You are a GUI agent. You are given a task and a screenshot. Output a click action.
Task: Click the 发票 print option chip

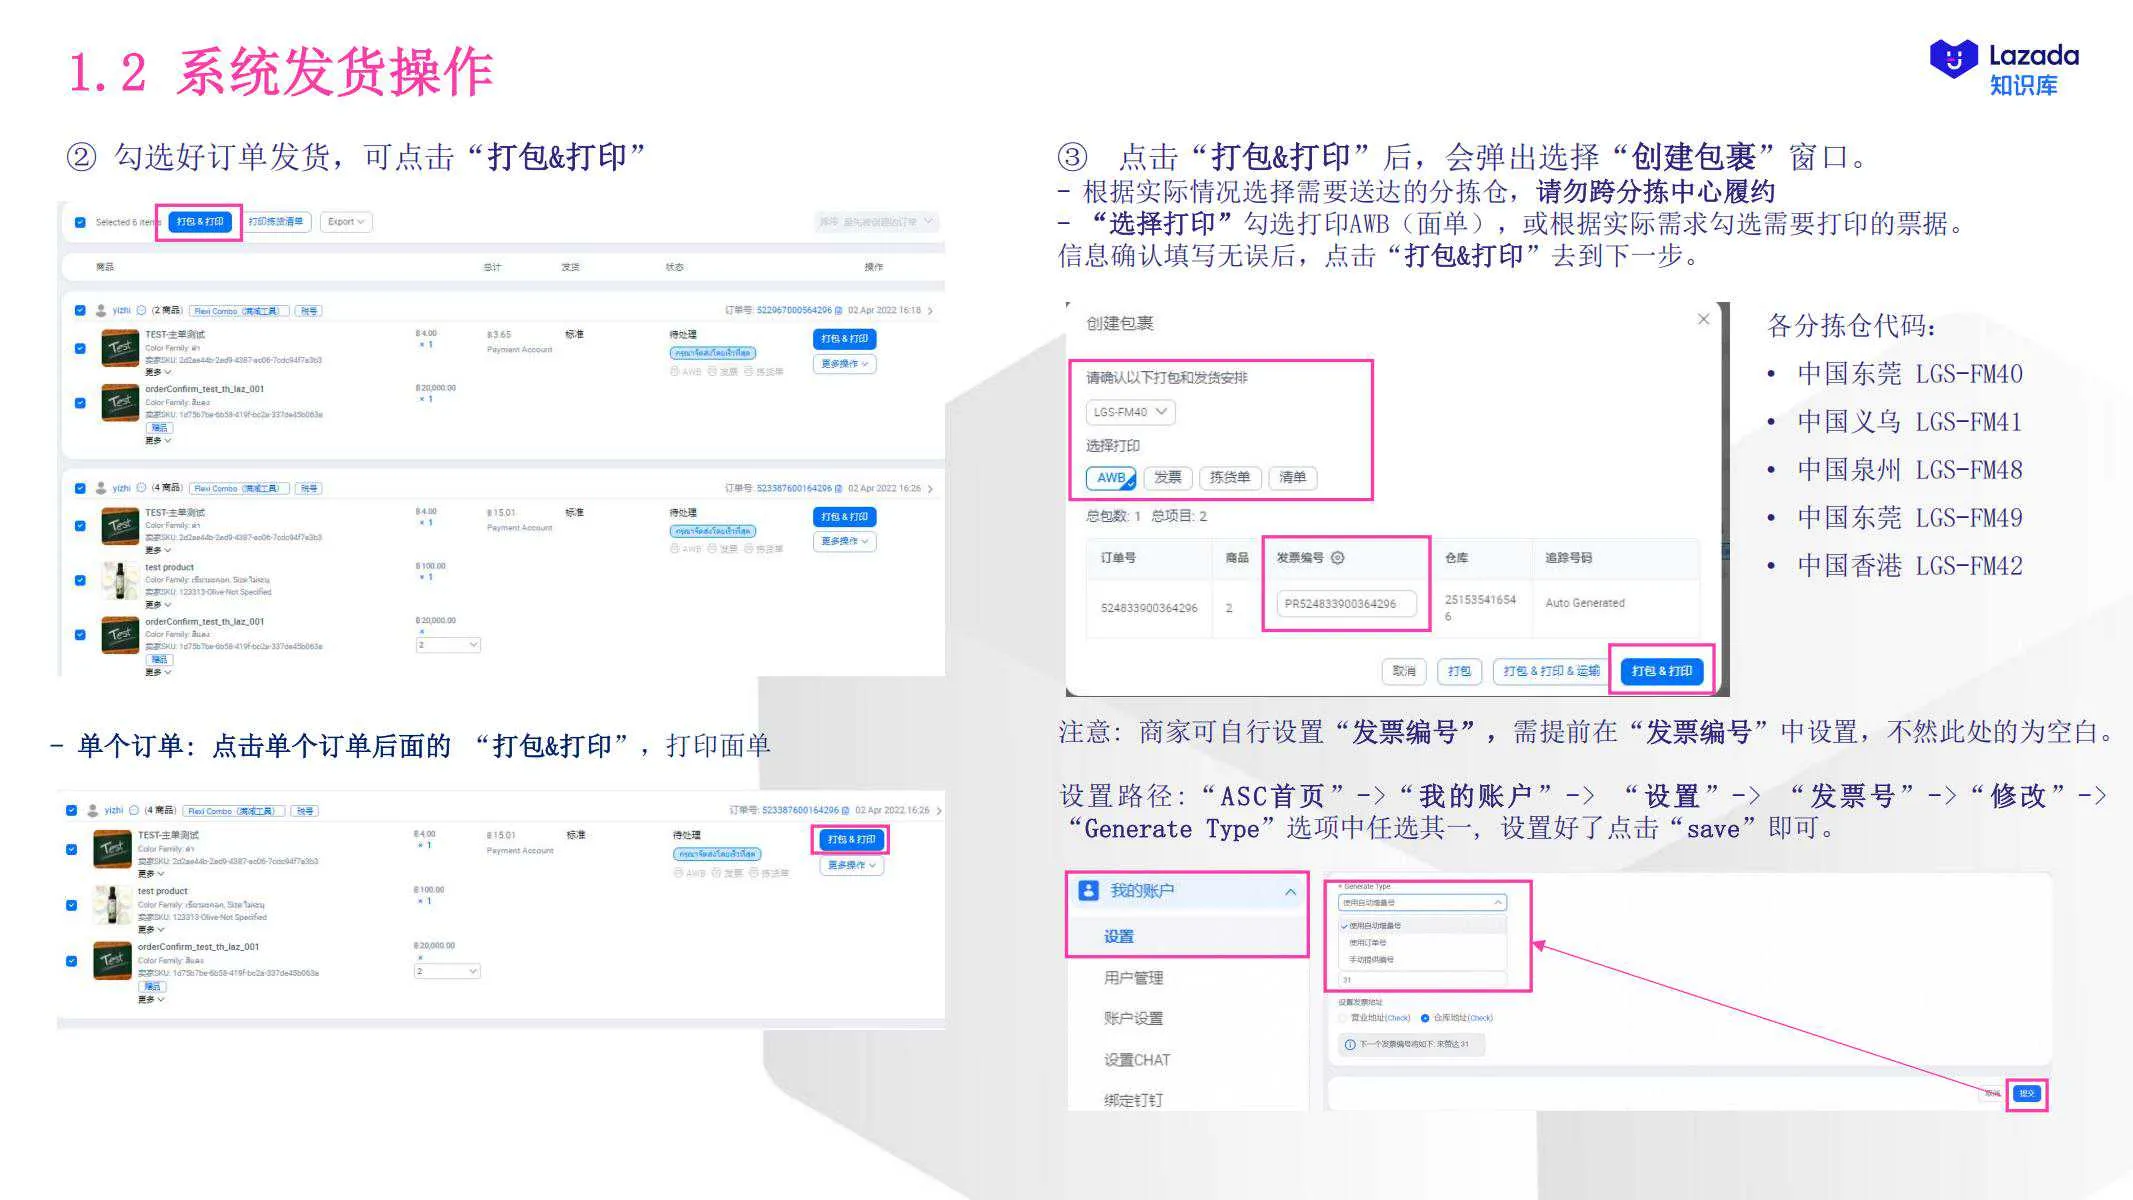point(1168,478)
